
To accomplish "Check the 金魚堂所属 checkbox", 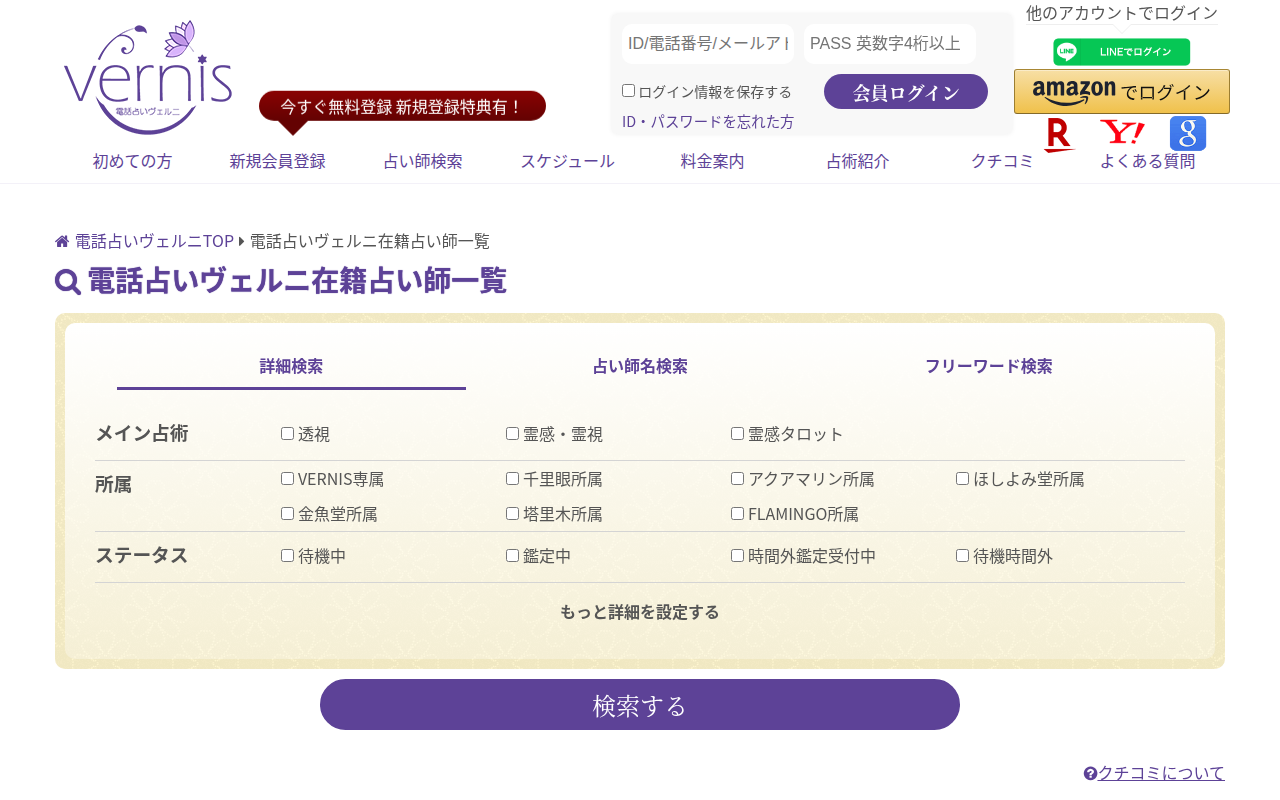I will click(x=287, y=513).
